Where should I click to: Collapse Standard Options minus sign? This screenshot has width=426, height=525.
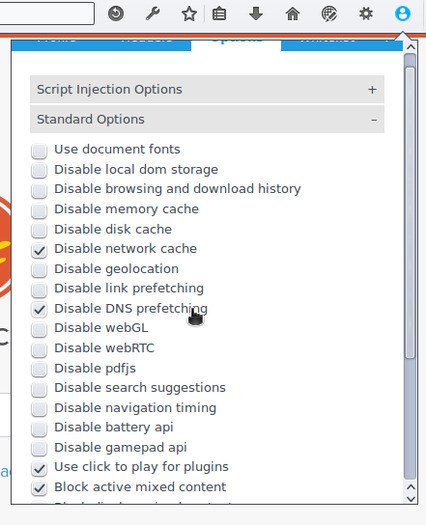pos(374,120)
